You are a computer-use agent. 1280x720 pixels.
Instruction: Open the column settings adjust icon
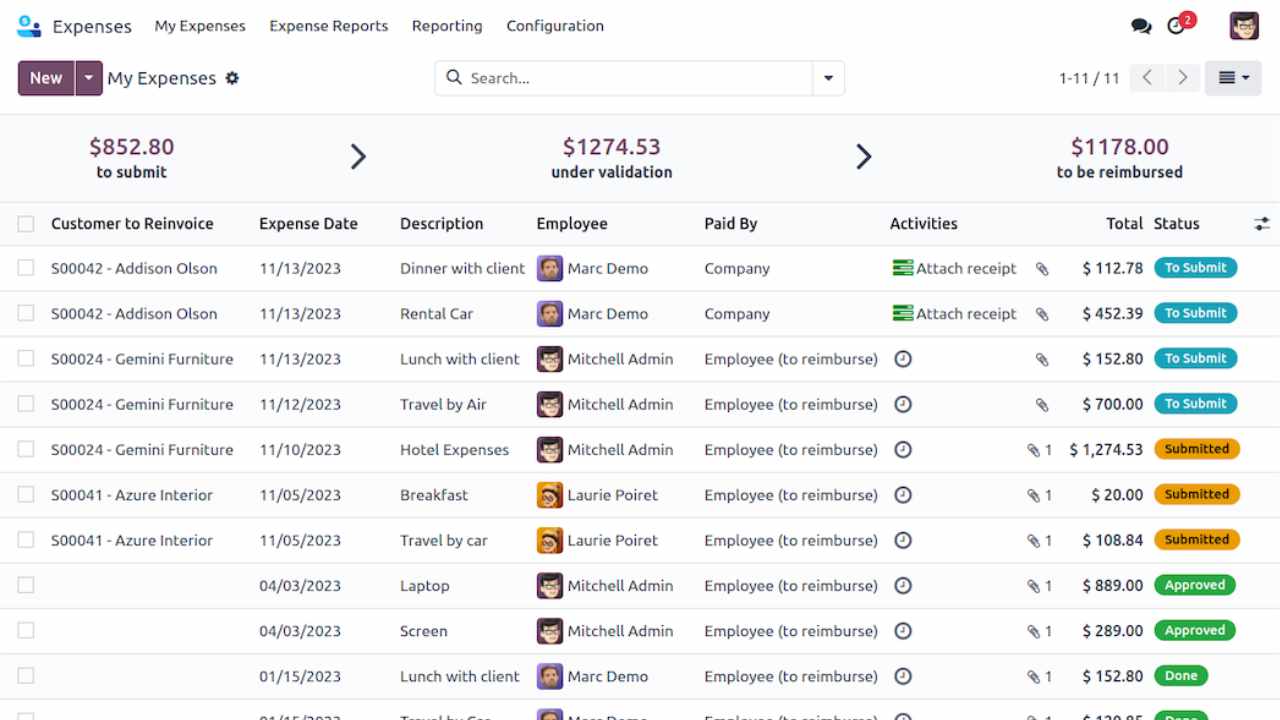tap(1261, 224)
